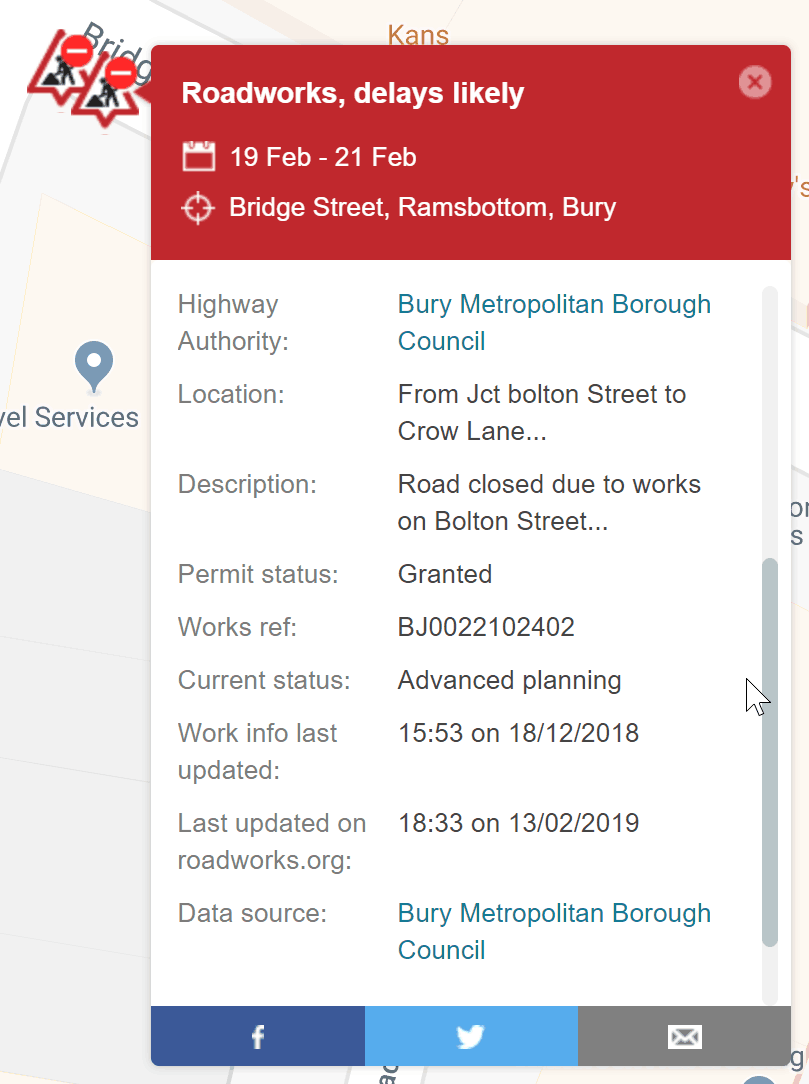Click the 19 Feb - 21 Feb date range

323,157
